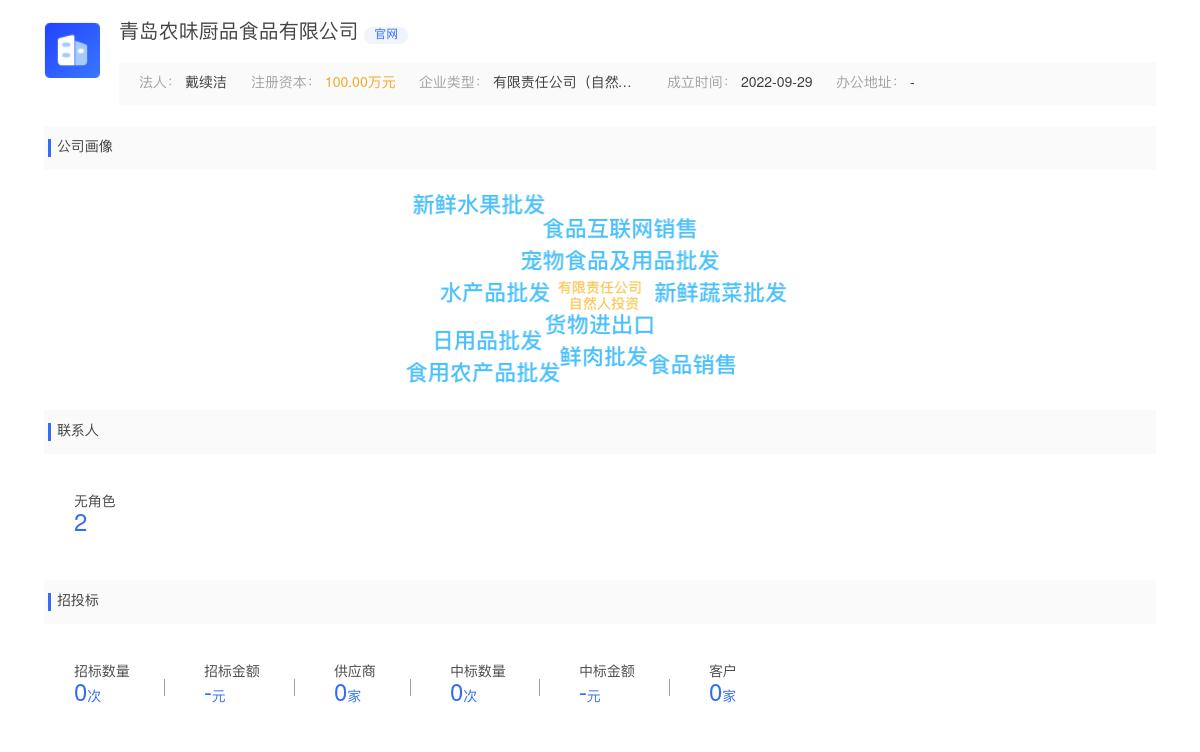
Task: Open the 官网 official website link
Action: click(386, 34)
